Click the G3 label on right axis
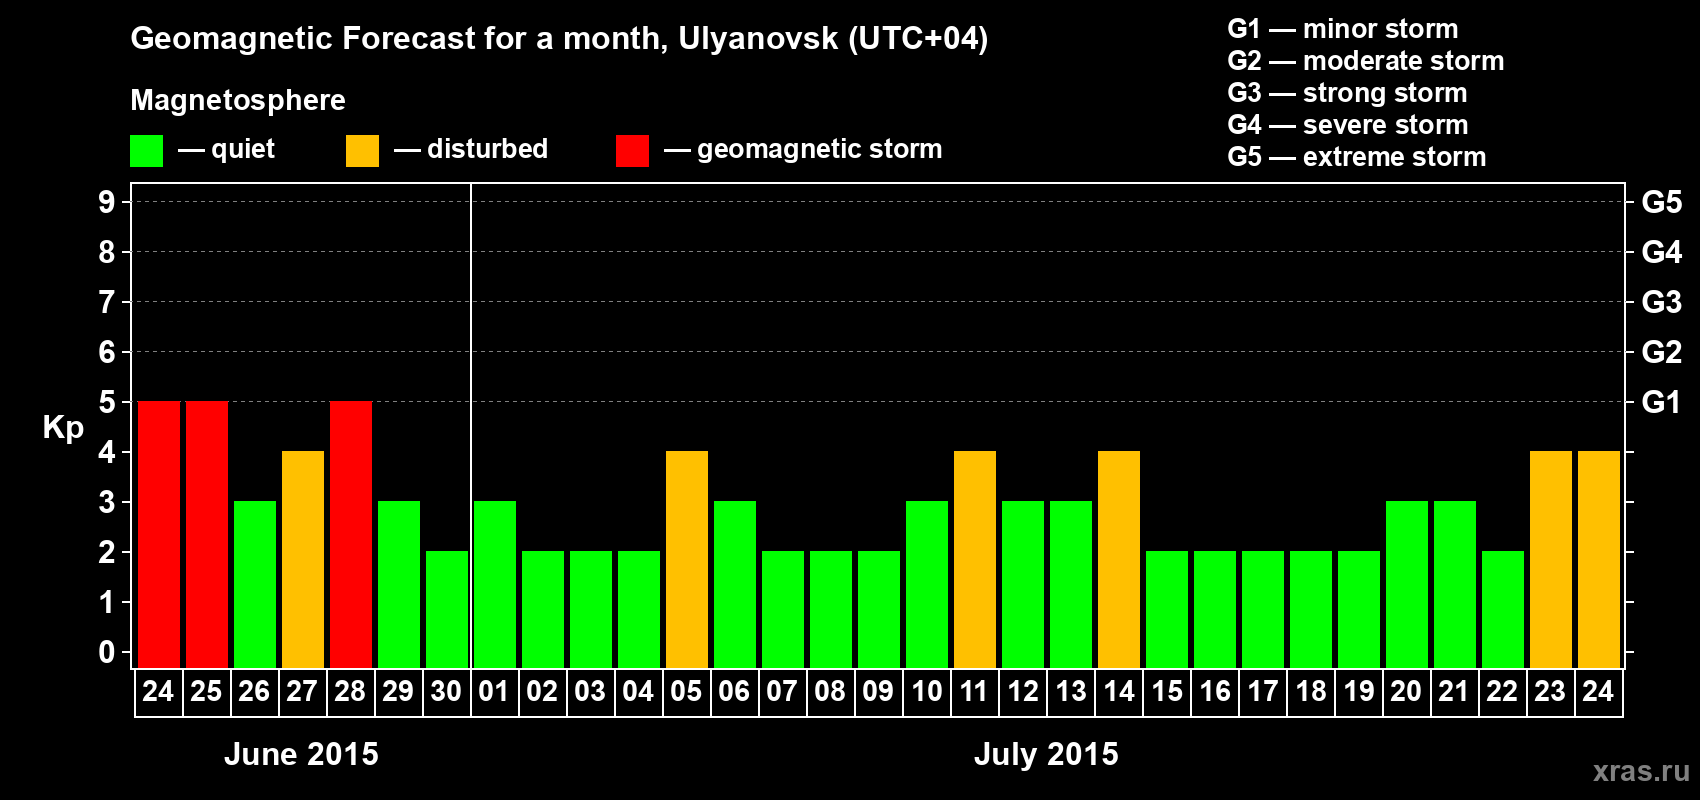 pyautogui.click(x=1662, y=302)
